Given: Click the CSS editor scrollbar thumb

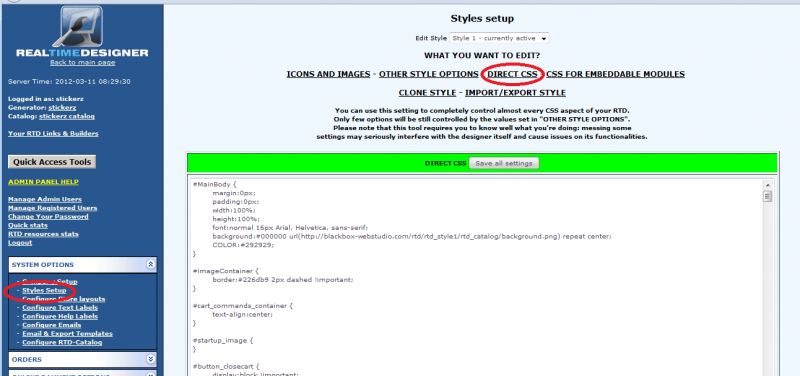Looking at the screenshot, I should pyautogui.click(x=767, y=196).
